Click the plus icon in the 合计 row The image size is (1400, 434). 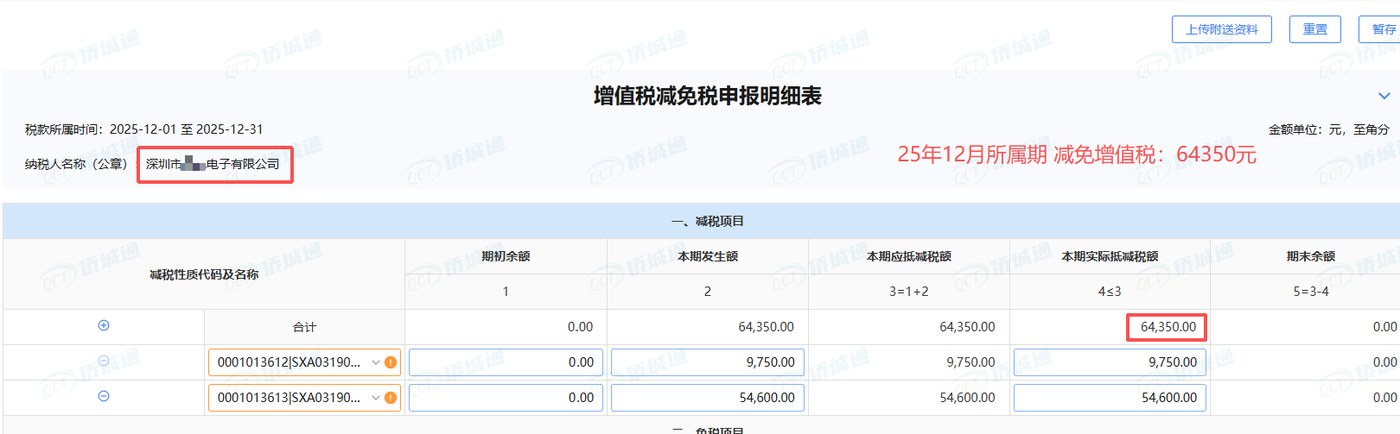pos(103,326)
